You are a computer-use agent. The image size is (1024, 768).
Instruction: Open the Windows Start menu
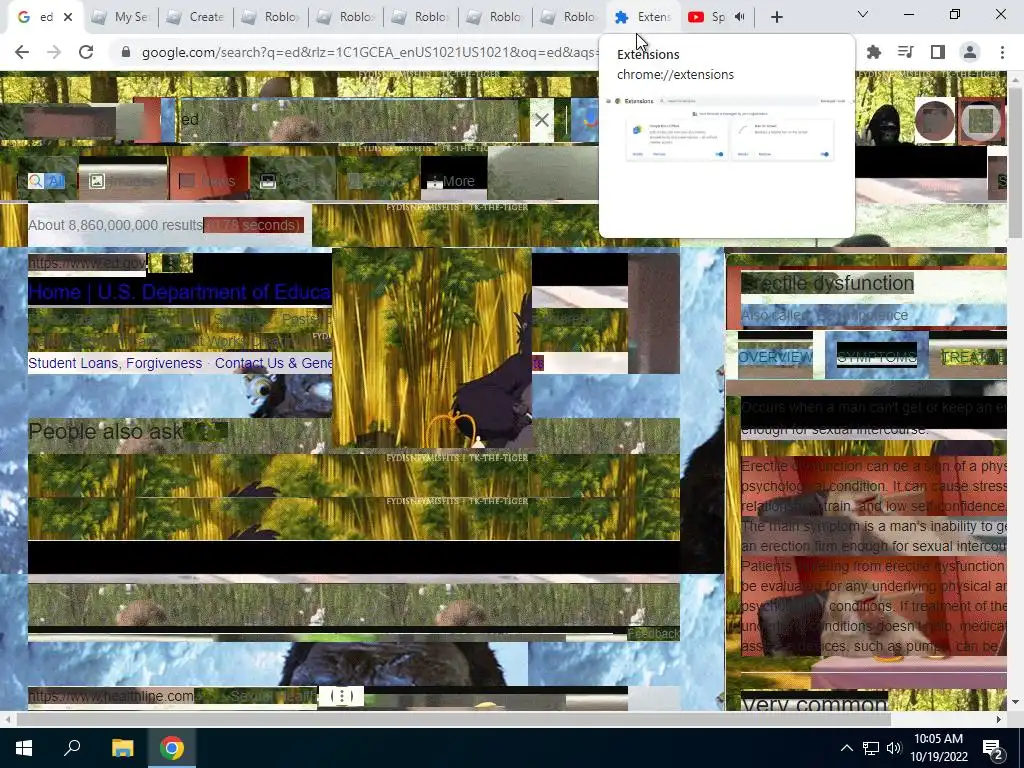pos(24,748)
